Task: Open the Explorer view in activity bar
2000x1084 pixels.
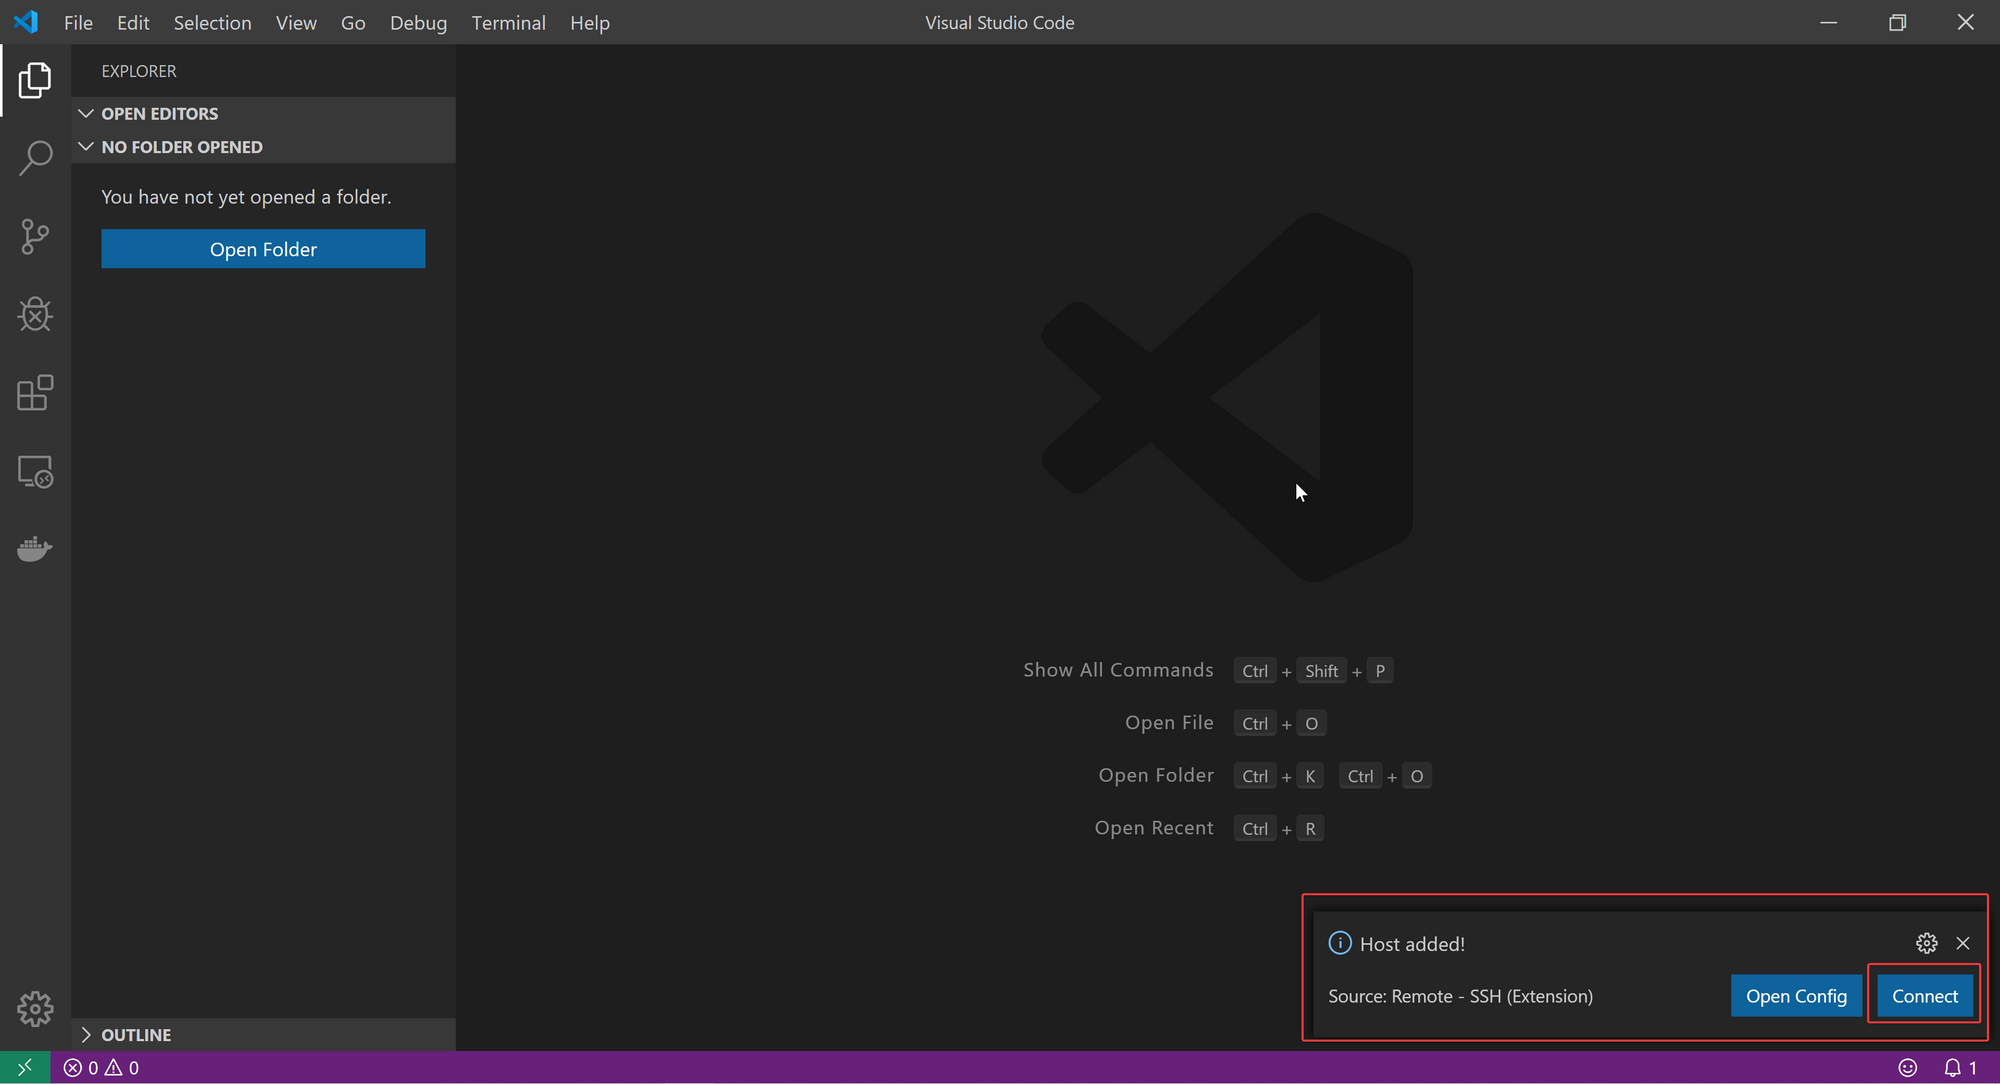Action: 35,80
